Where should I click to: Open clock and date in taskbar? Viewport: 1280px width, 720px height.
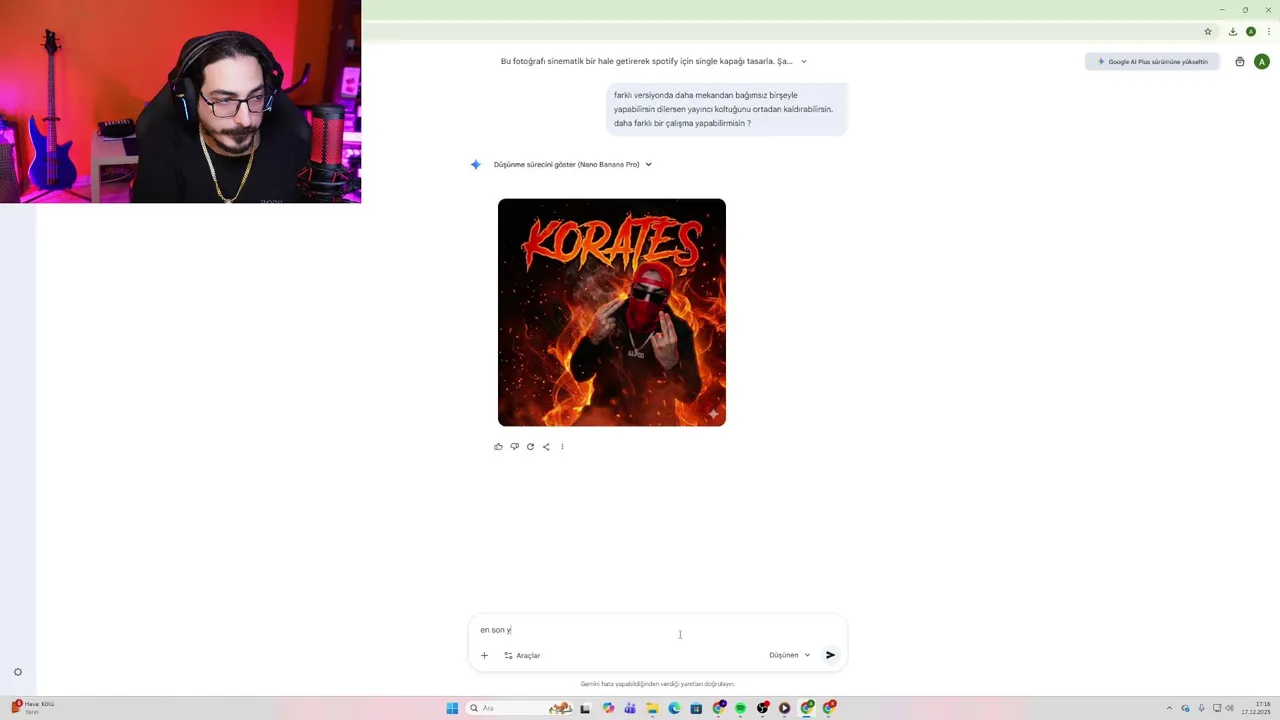coord(1256,708)
